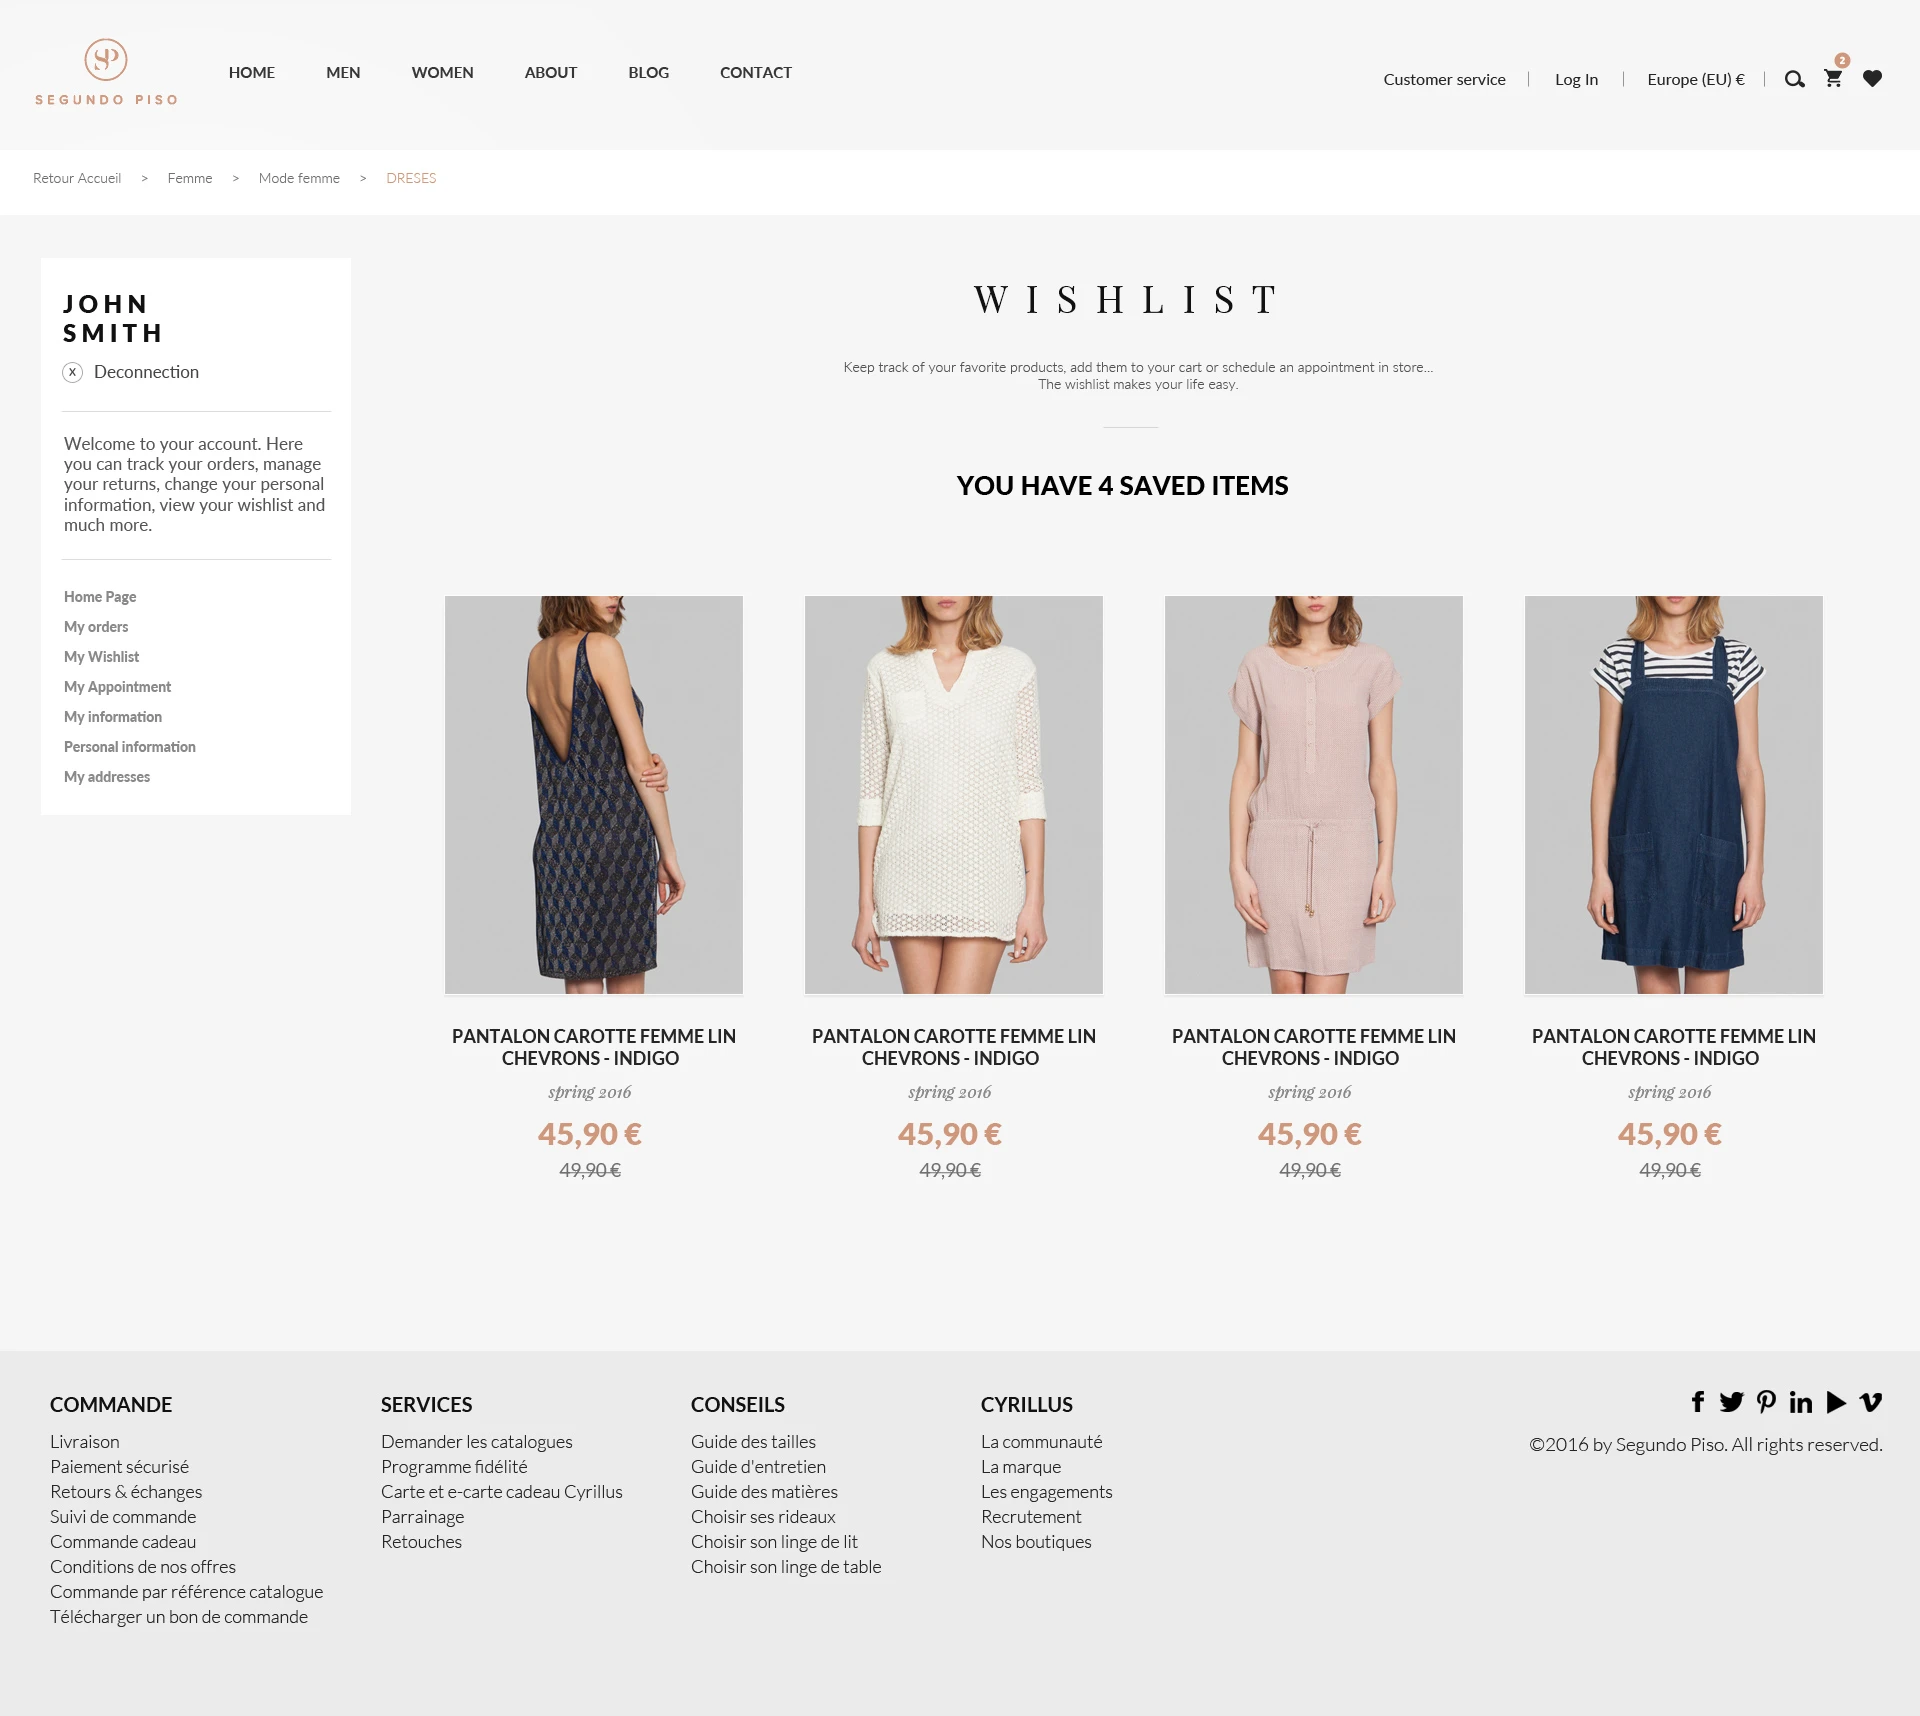Open the Europe (EU) € currency selector
This screenshot has width=1920, height=1716.
1696,79
